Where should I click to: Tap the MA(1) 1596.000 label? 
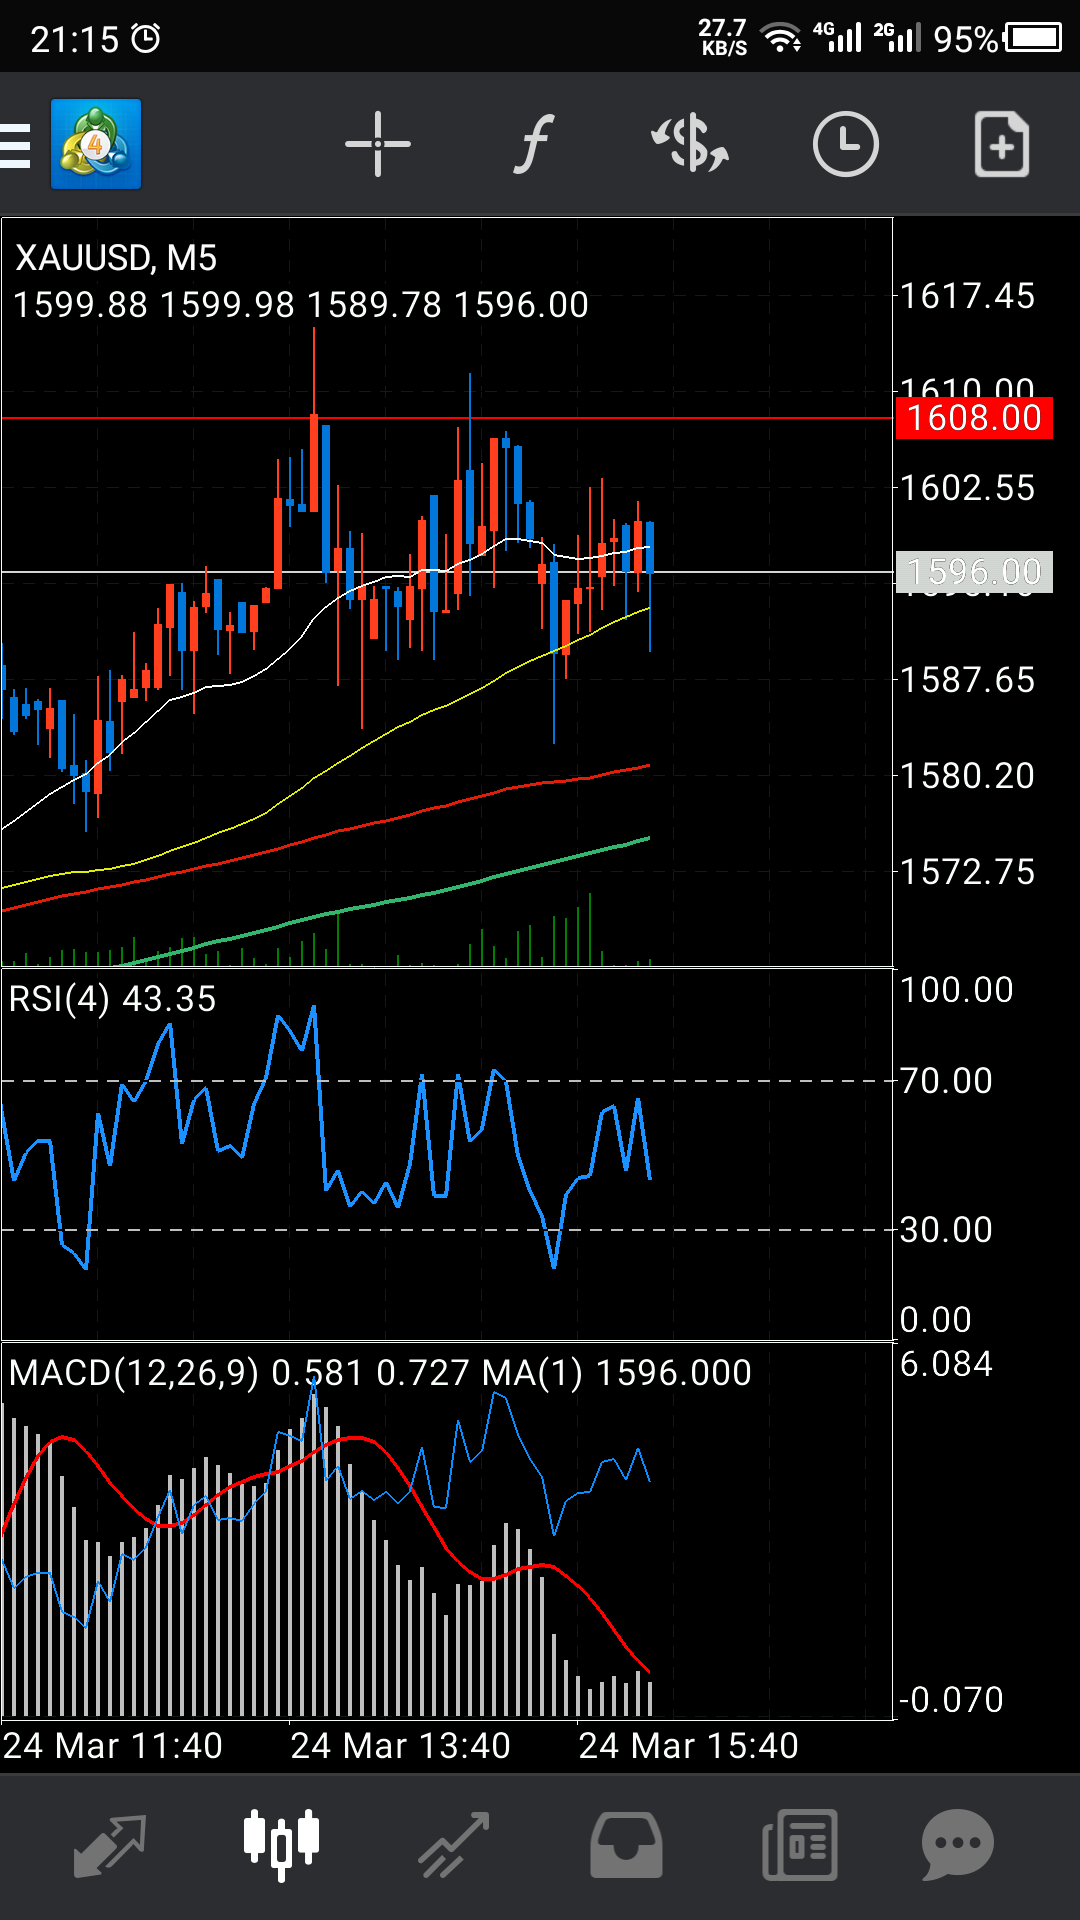[x=617, y=1373]
